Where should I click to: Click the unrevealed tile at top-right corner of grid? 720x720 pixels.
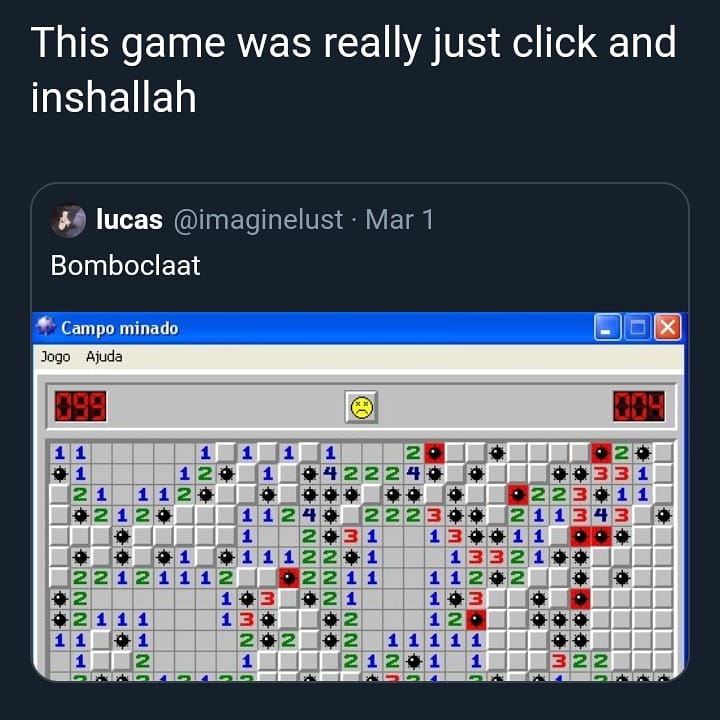[x=664, y=453]
